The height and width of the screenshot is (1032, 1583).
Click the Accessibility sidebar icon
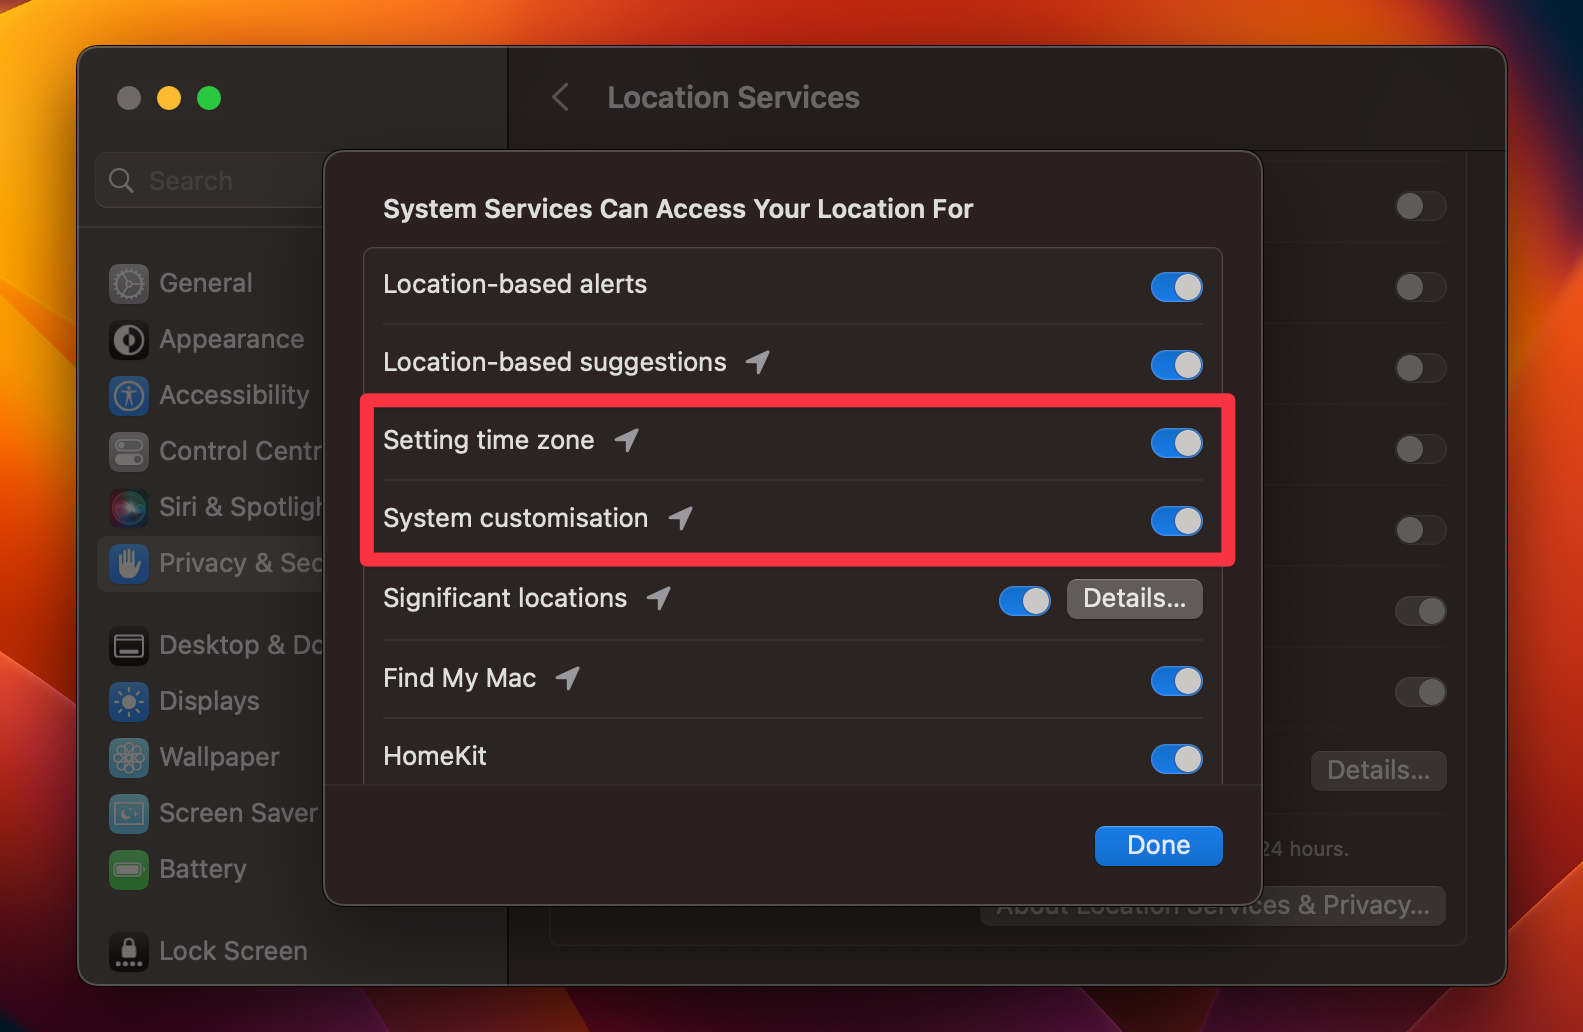[128, 396]
